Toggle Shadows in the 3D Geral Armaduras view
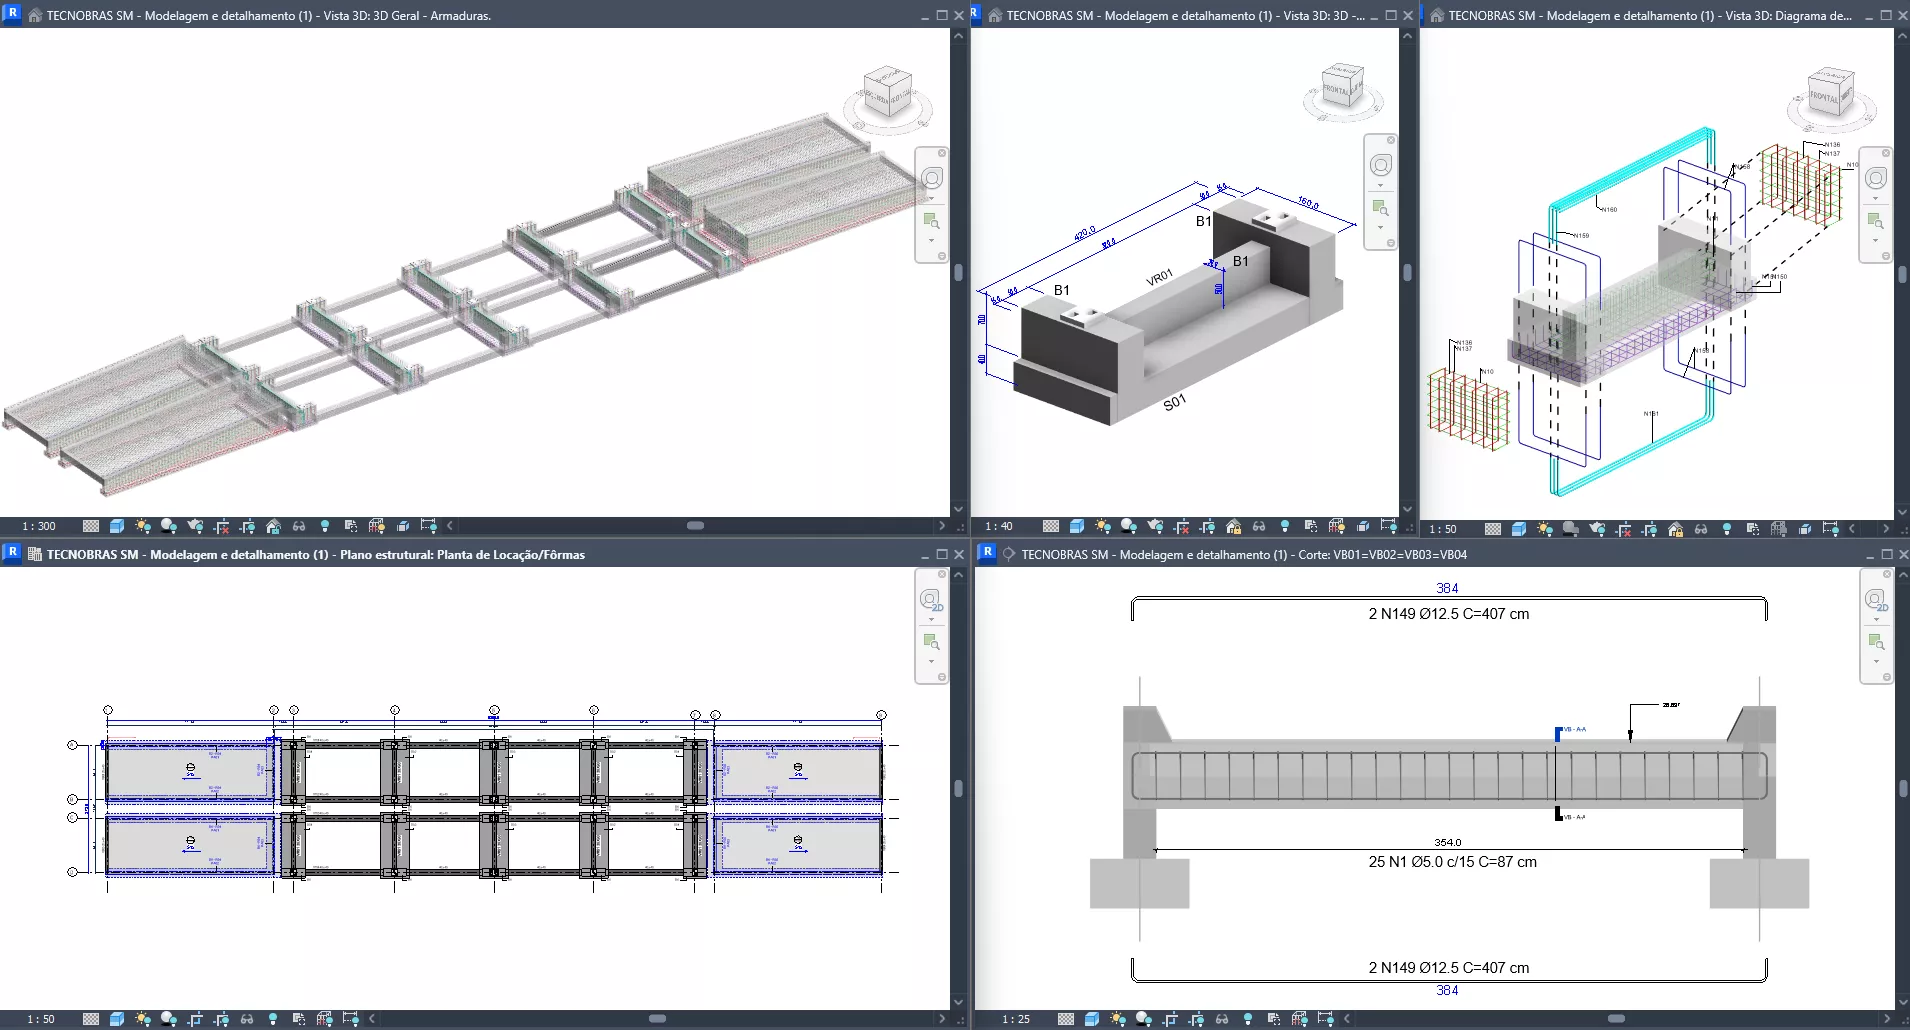Viewport: 1910px width, 1030px height. tap(169, 526)
